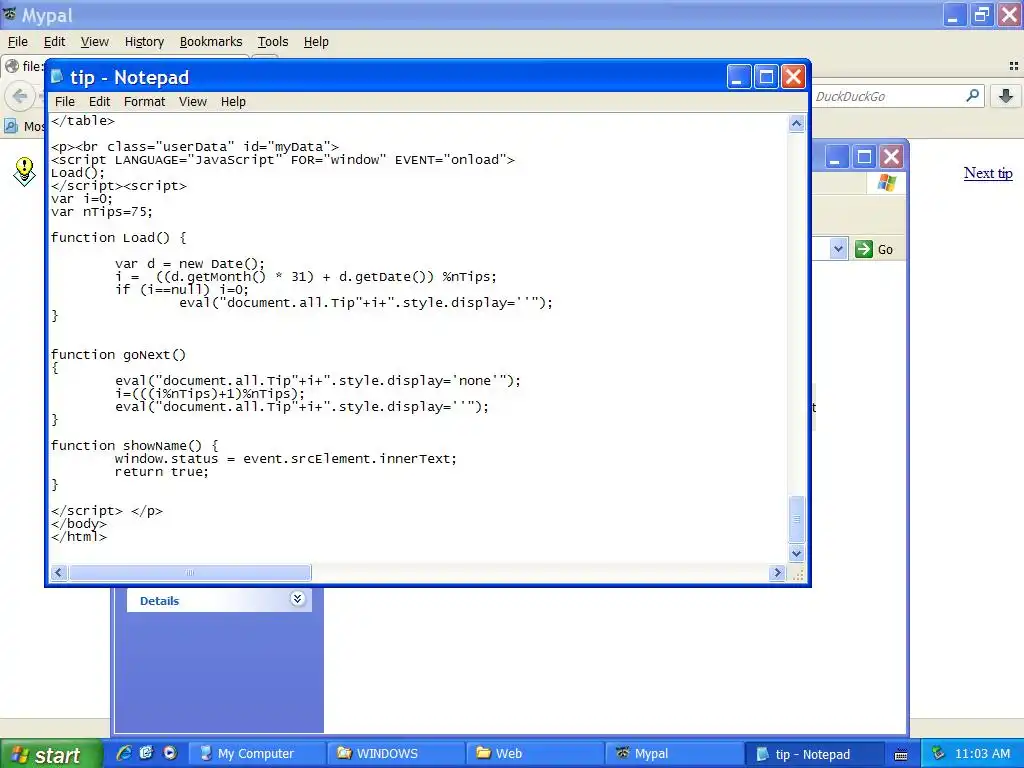1024x768 pixels.
Task: Switch to WINDOWS folder taskbar button
Action: point(396,754)
